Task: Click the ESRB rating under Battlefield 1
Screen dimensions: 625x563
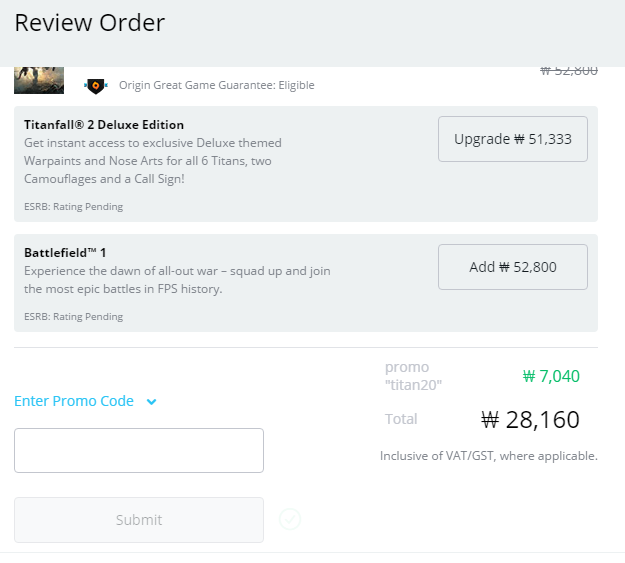Action: tap(73, 317)
